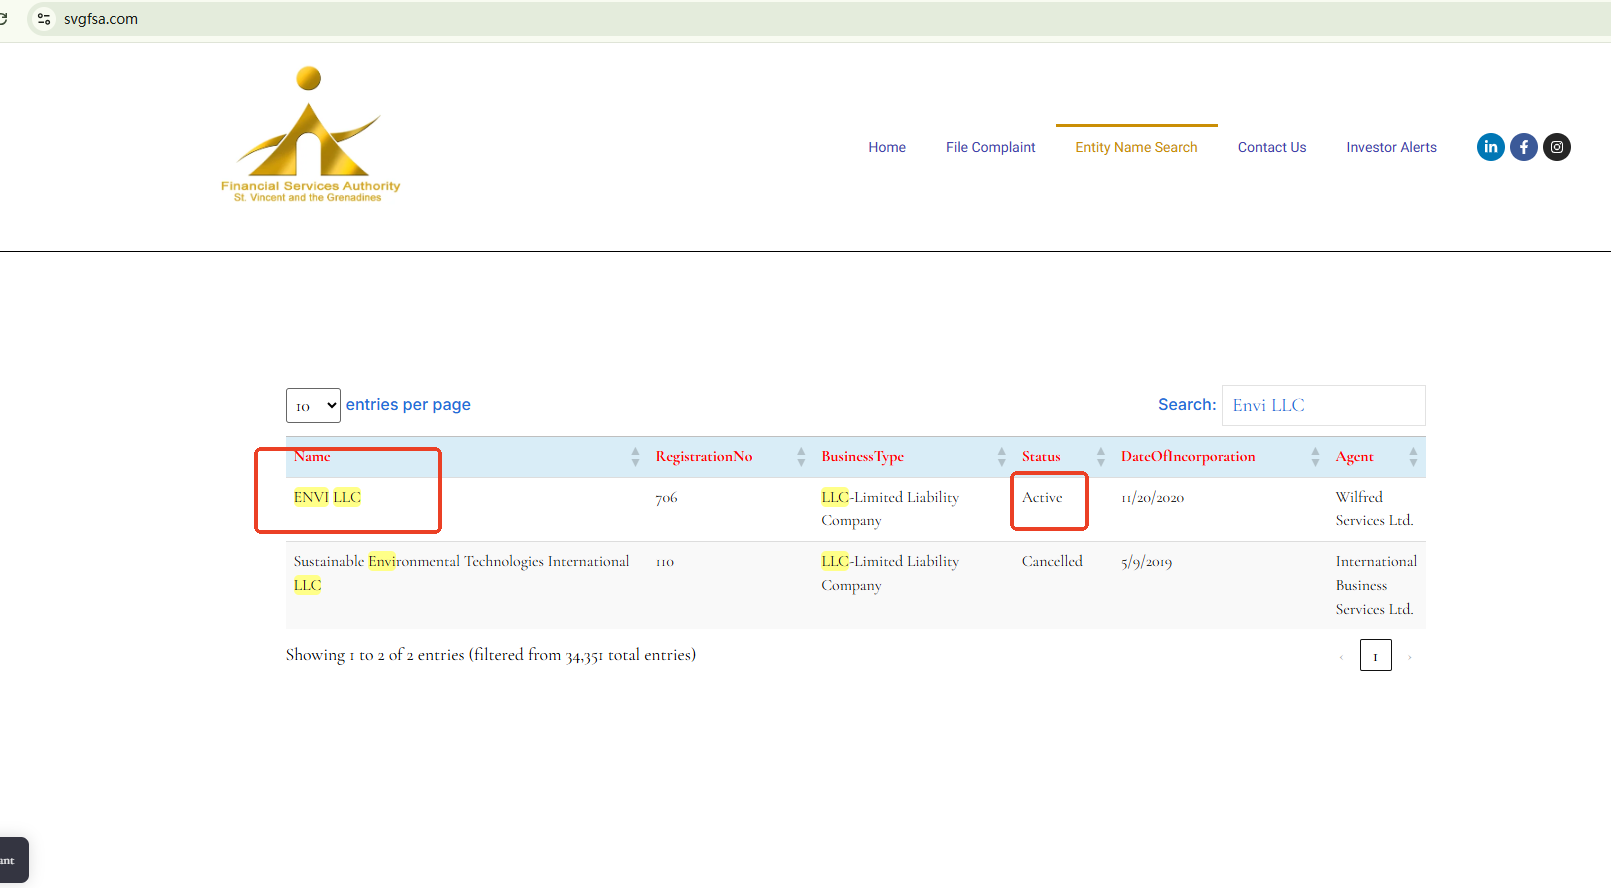The width and height of the screenshot is (1611, 888).
Task: Open the Facebook social icon
Action: click(x=1523, y=147)
